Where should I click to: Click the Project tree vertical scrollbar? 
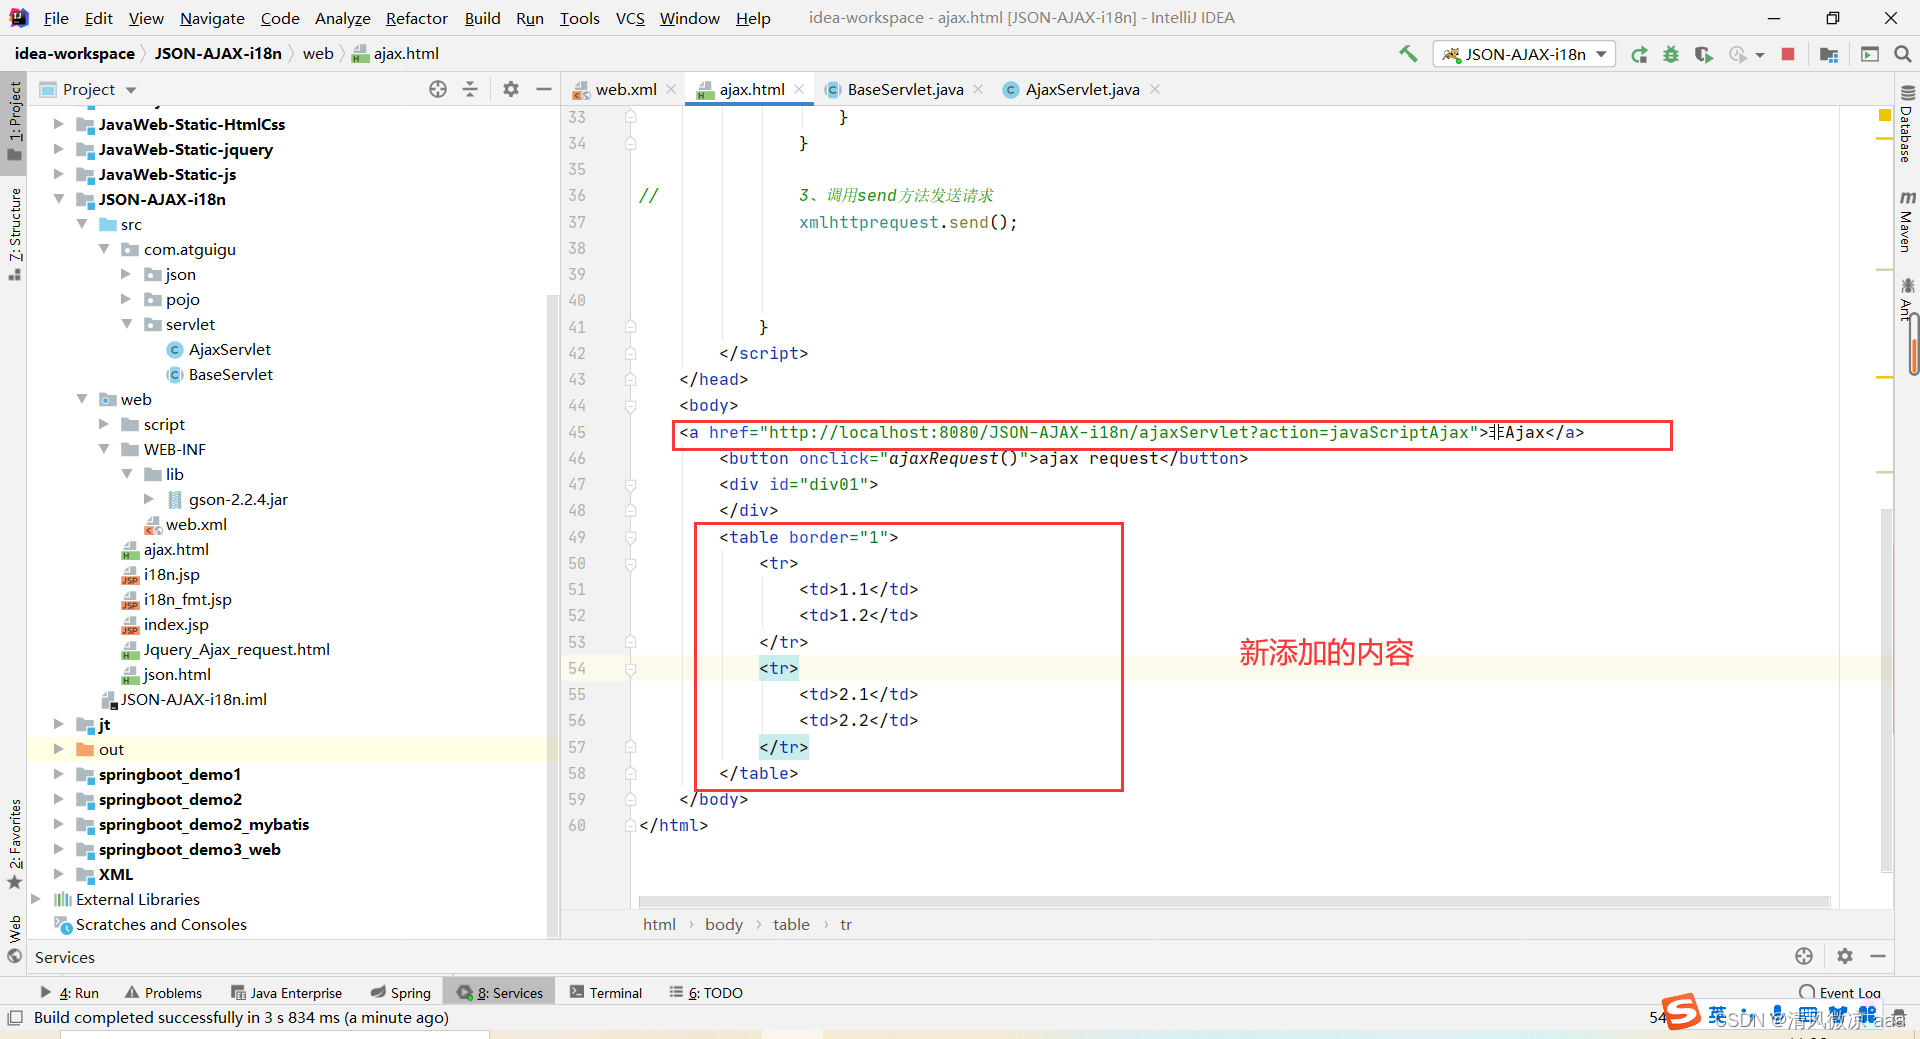tap(552, 615)
